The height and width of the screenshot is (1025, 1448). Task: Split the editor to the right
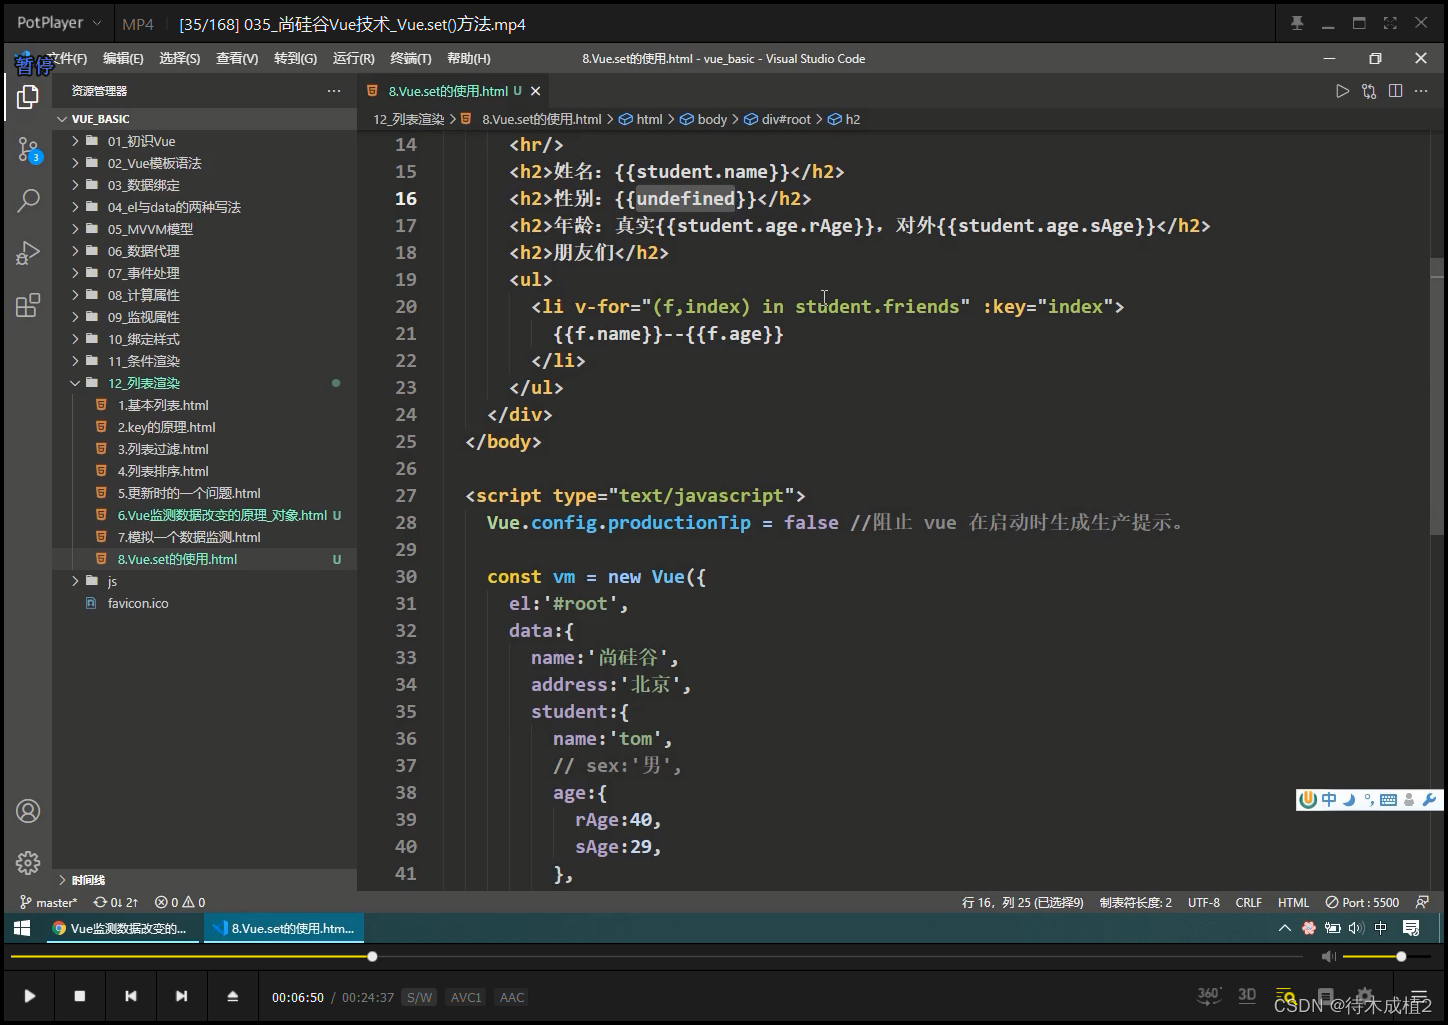(x=1395, y=91)
